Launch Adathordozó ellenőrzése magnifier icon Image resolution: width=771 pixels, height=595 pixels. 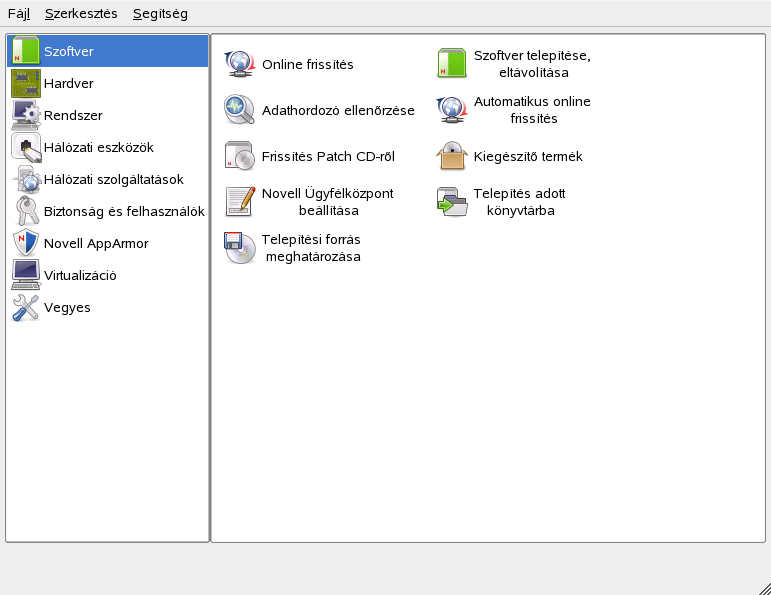240,110
